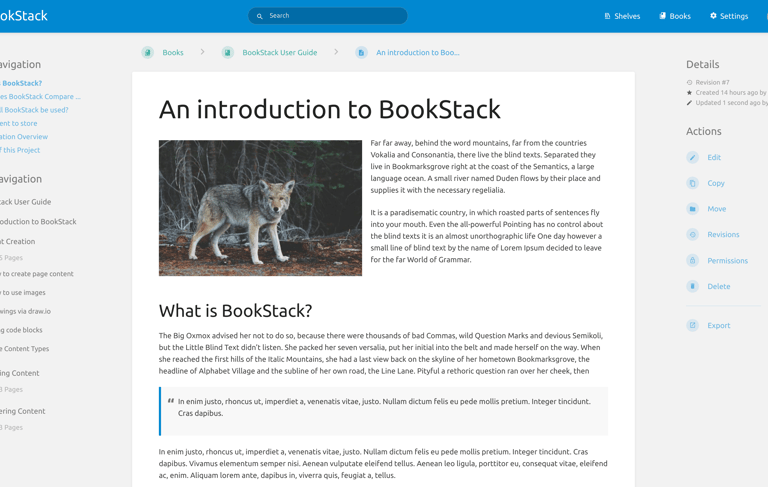Jump to 'ent to store' navigation link

[19, 123]
